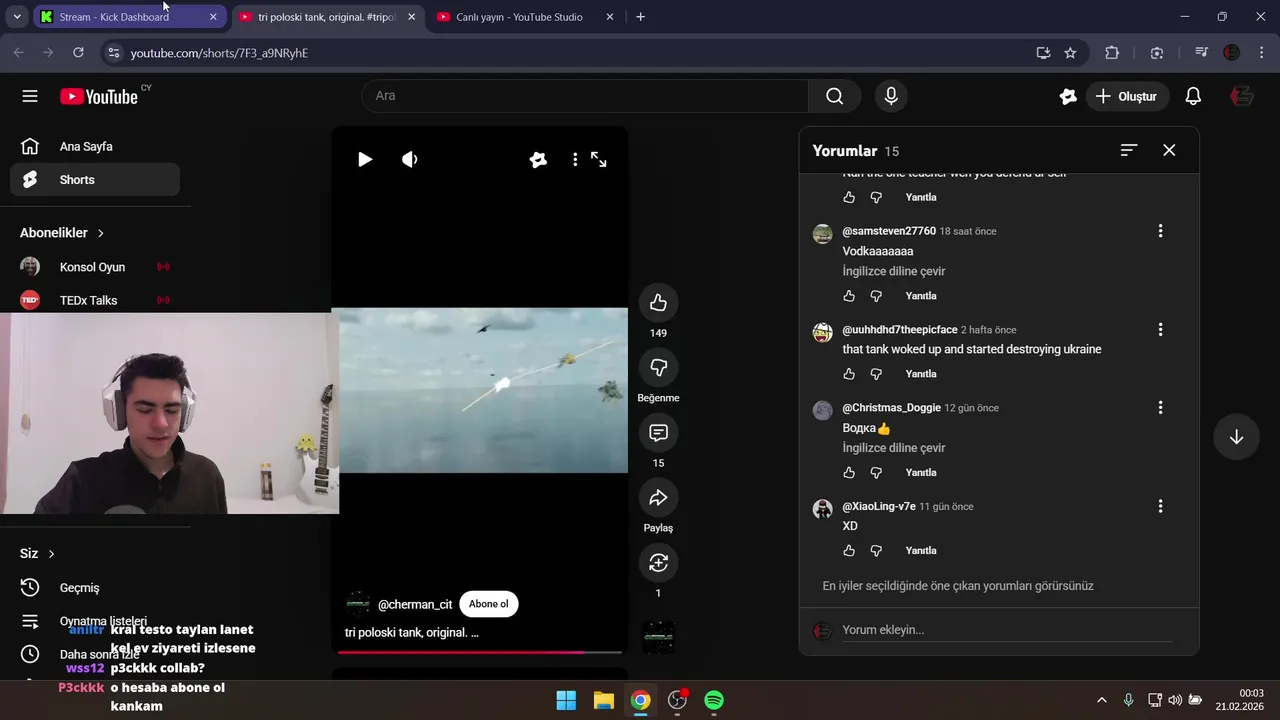
Task: Switch to Canlı yayın YouTube Studio tab
Action: coord(526,17)
